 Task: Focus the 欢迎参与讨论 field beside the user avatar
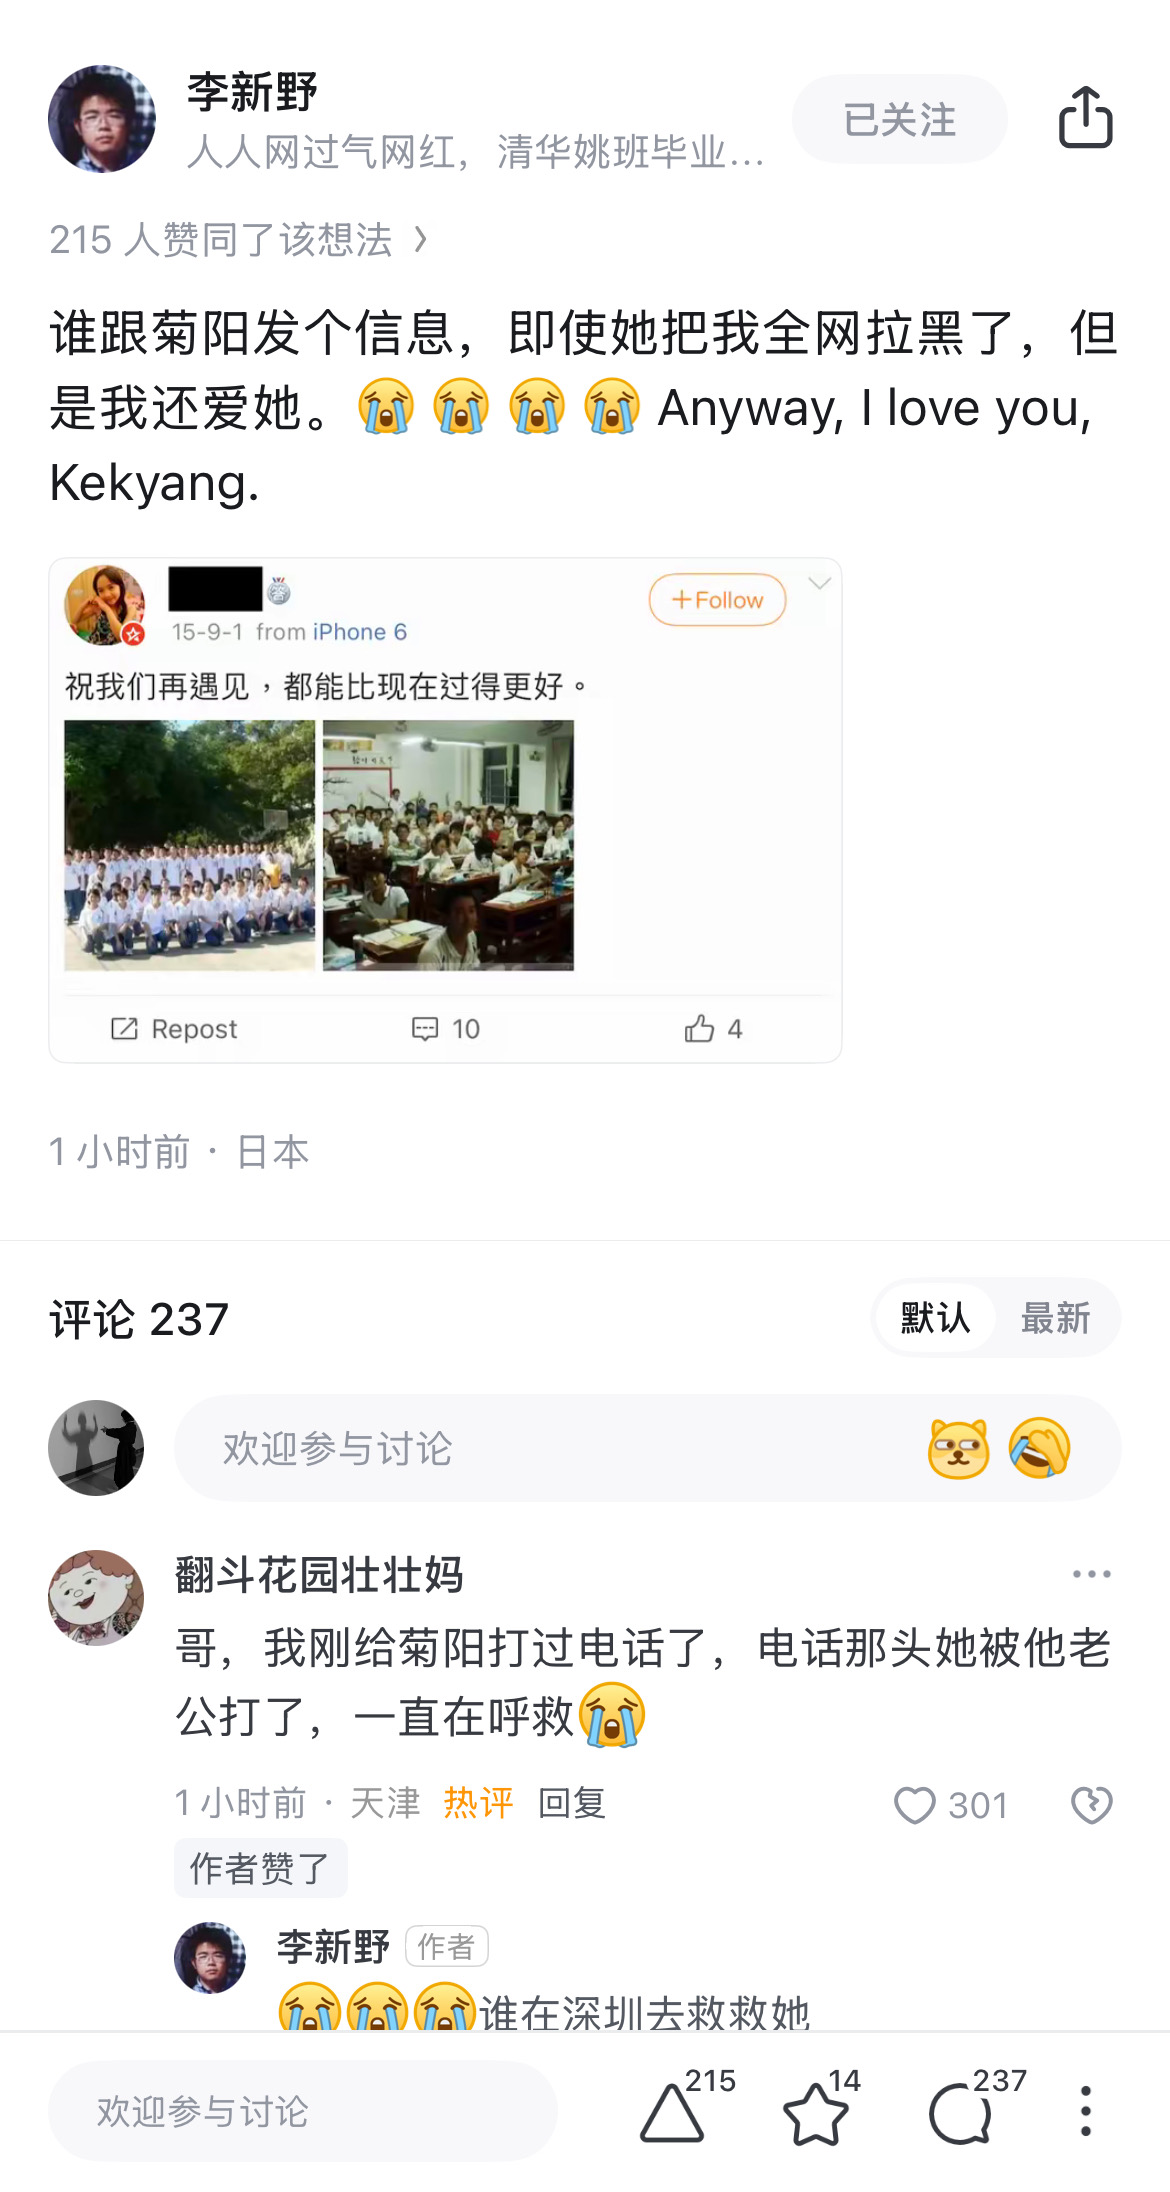click(x=647, y=1448)
